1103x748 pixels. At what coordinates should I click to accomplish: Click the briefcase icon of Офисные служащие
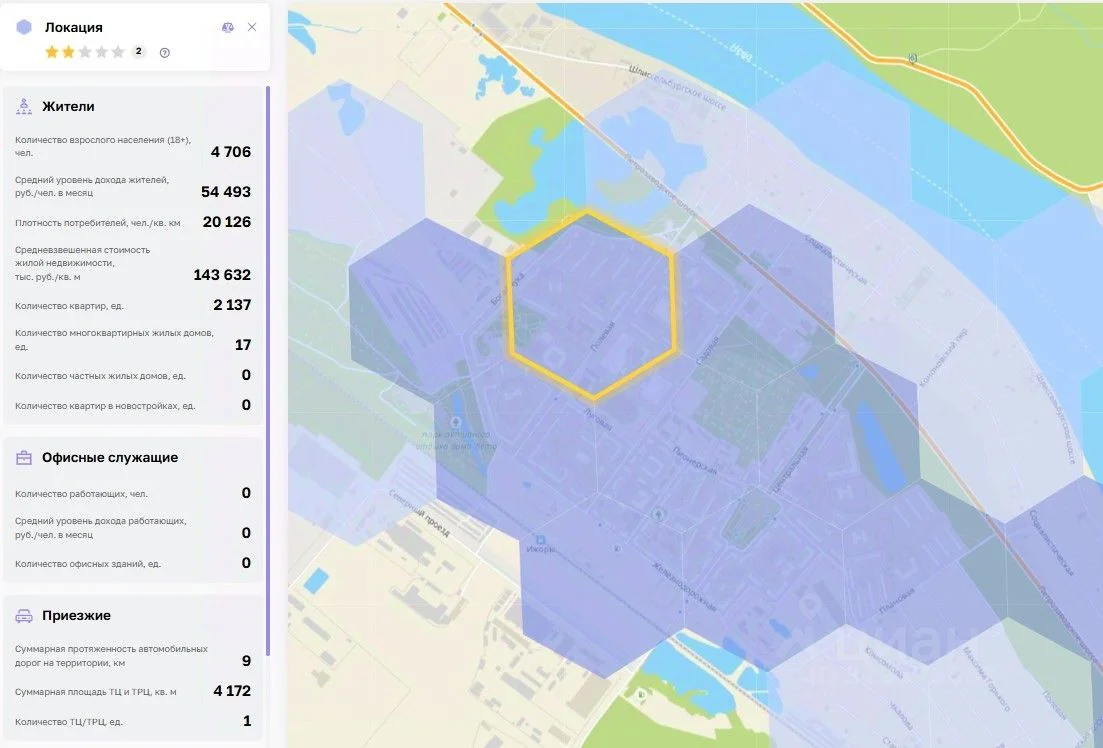[24, 458]
